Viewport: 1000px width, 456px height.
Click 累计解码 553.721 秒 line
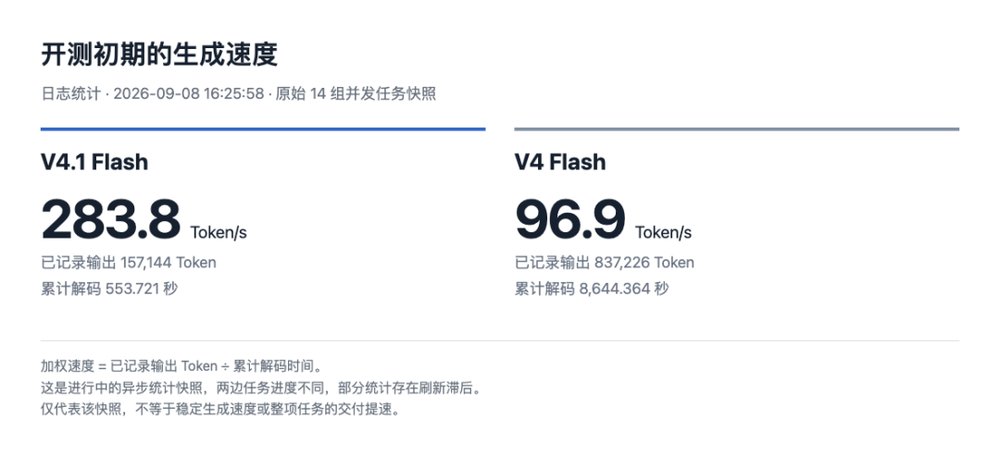click(x=109, y=289)
